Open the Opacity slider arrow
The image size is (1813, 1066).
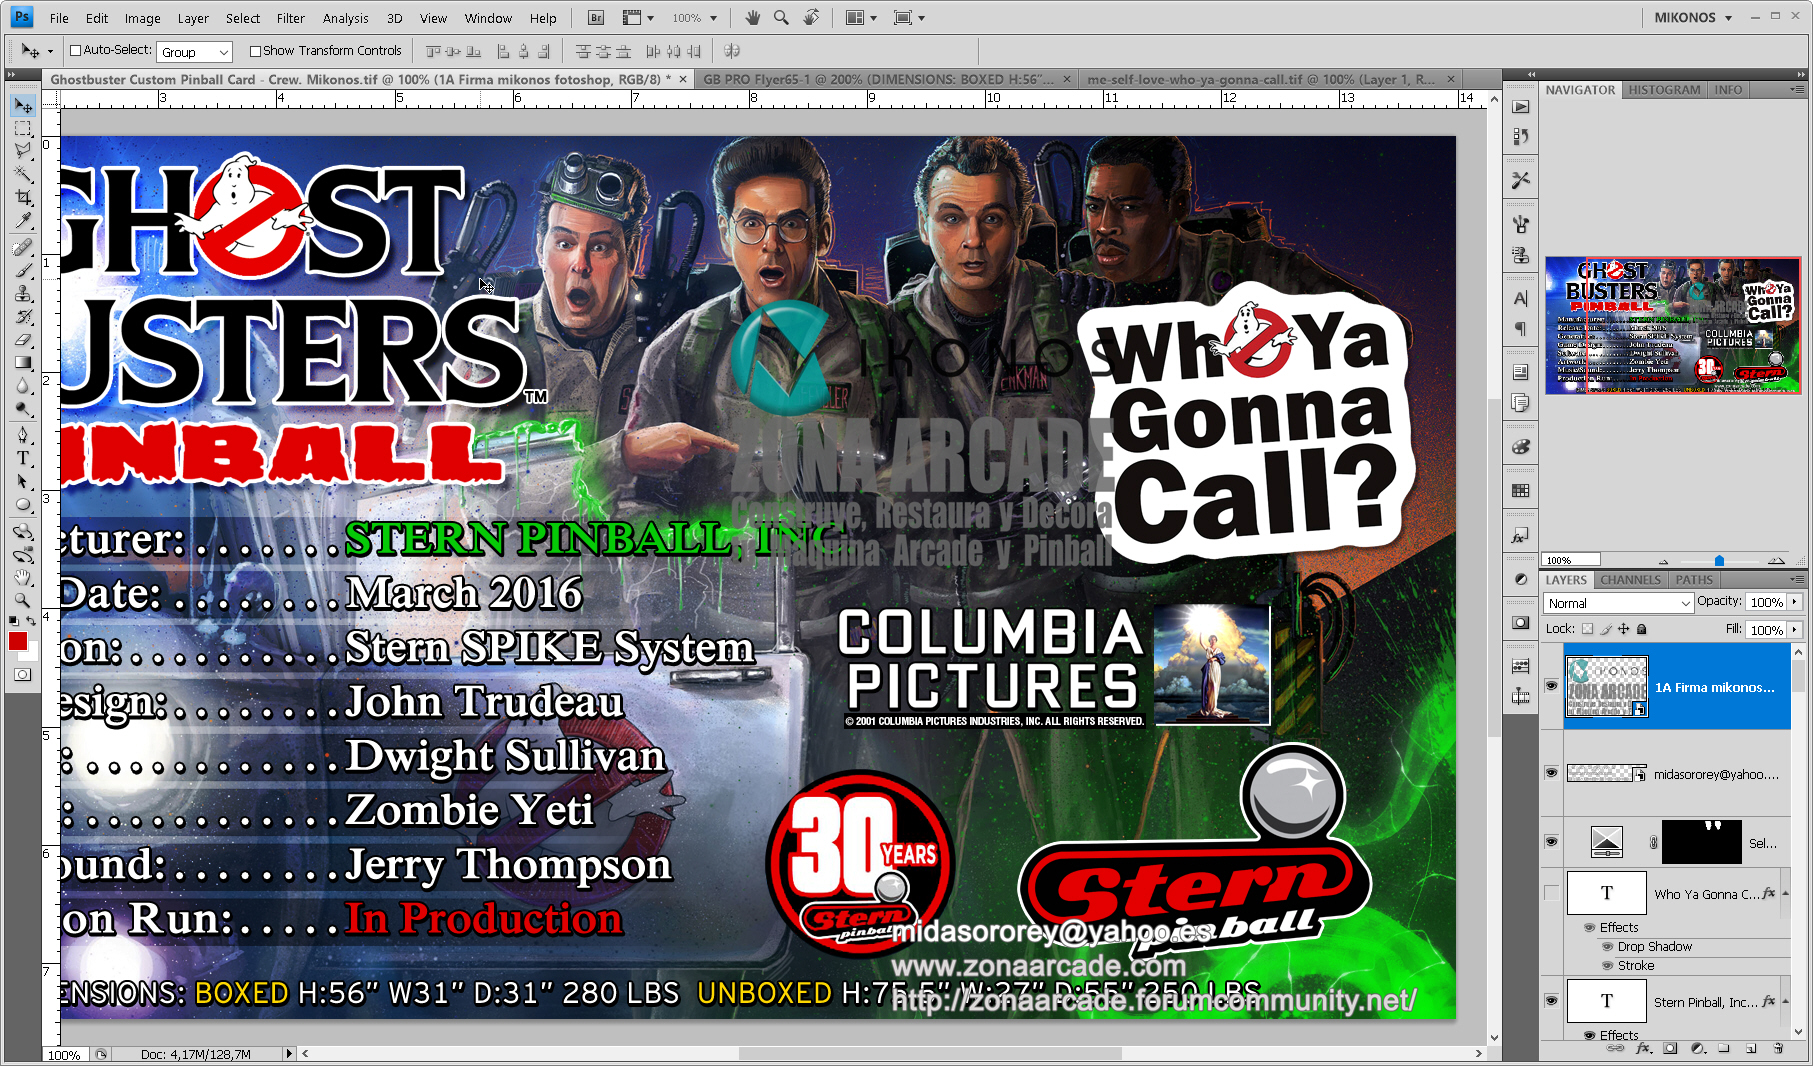(1795, 602)
